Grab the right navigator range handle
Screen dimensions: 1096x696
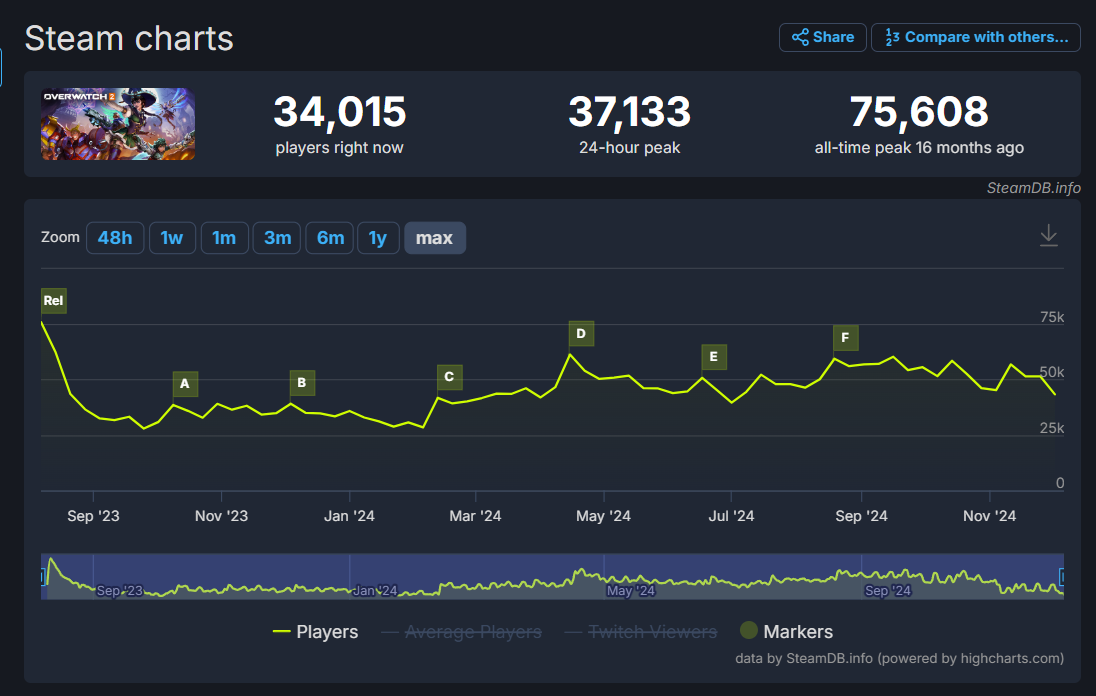click(1062, 577)
